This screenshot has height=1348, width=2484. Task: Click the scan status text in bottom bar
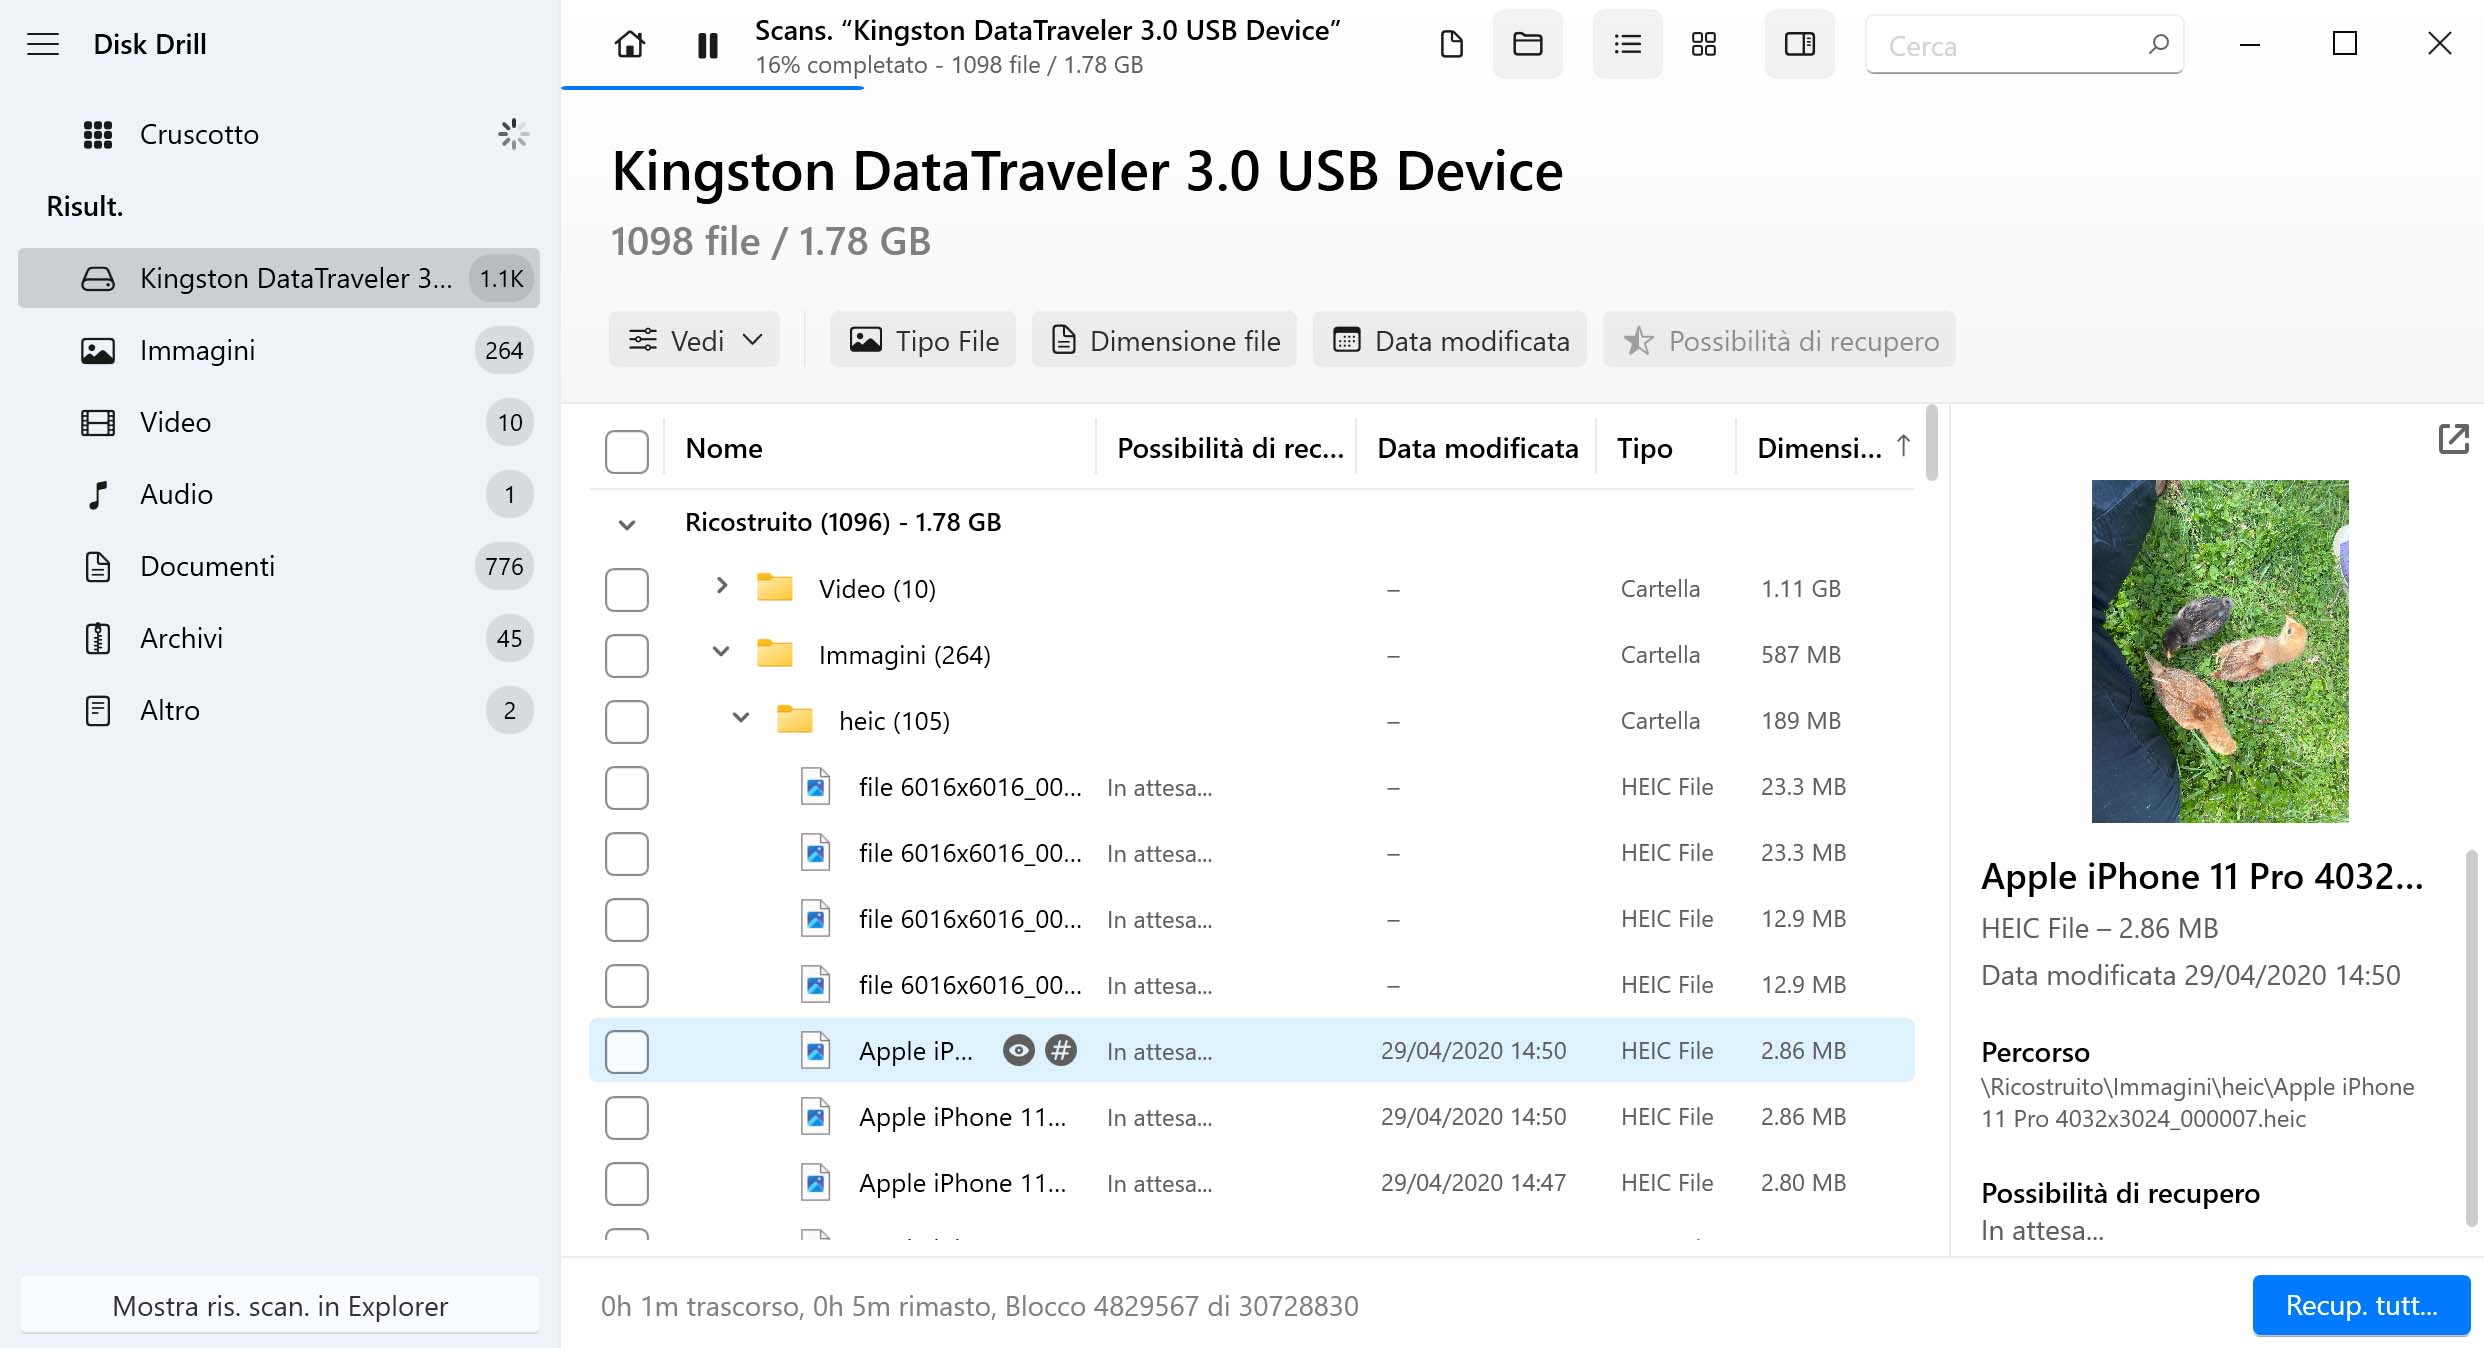(x=979, y=1306)
